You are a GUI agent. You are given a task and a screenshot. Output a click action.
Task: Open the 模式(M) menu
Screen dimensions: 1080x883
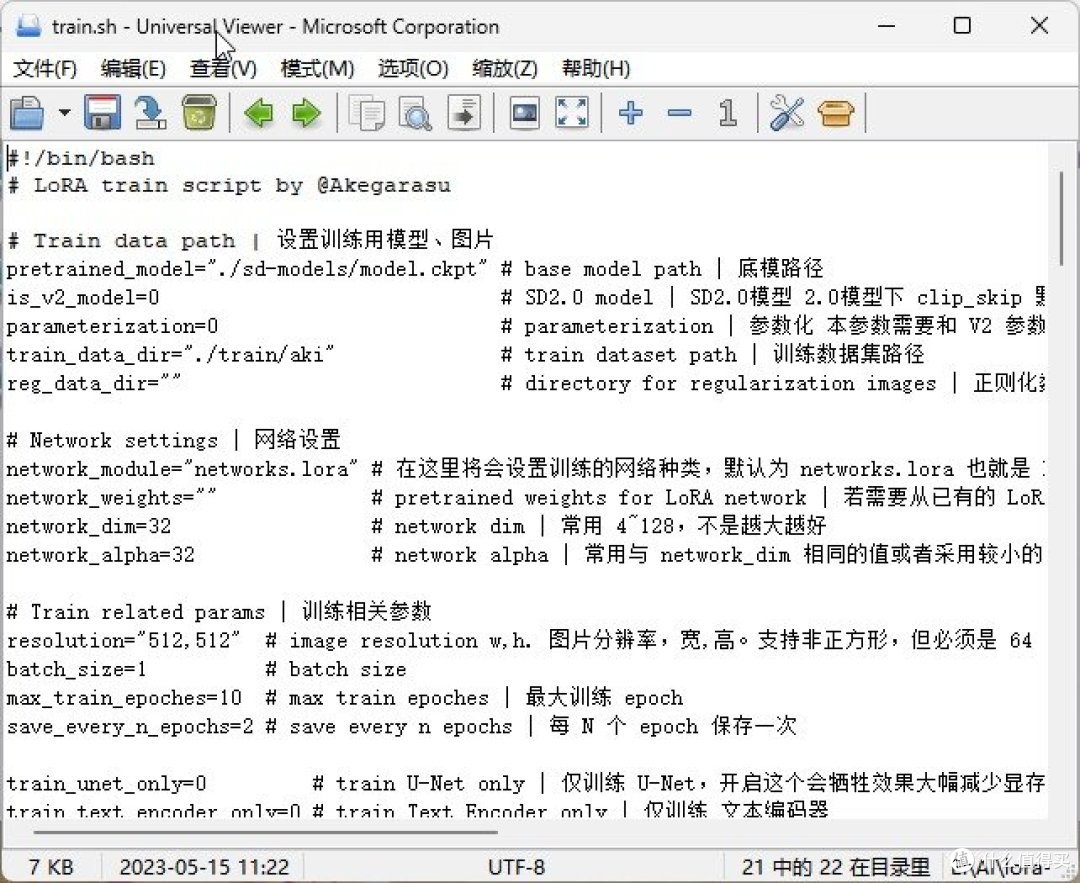coord(317,68)
